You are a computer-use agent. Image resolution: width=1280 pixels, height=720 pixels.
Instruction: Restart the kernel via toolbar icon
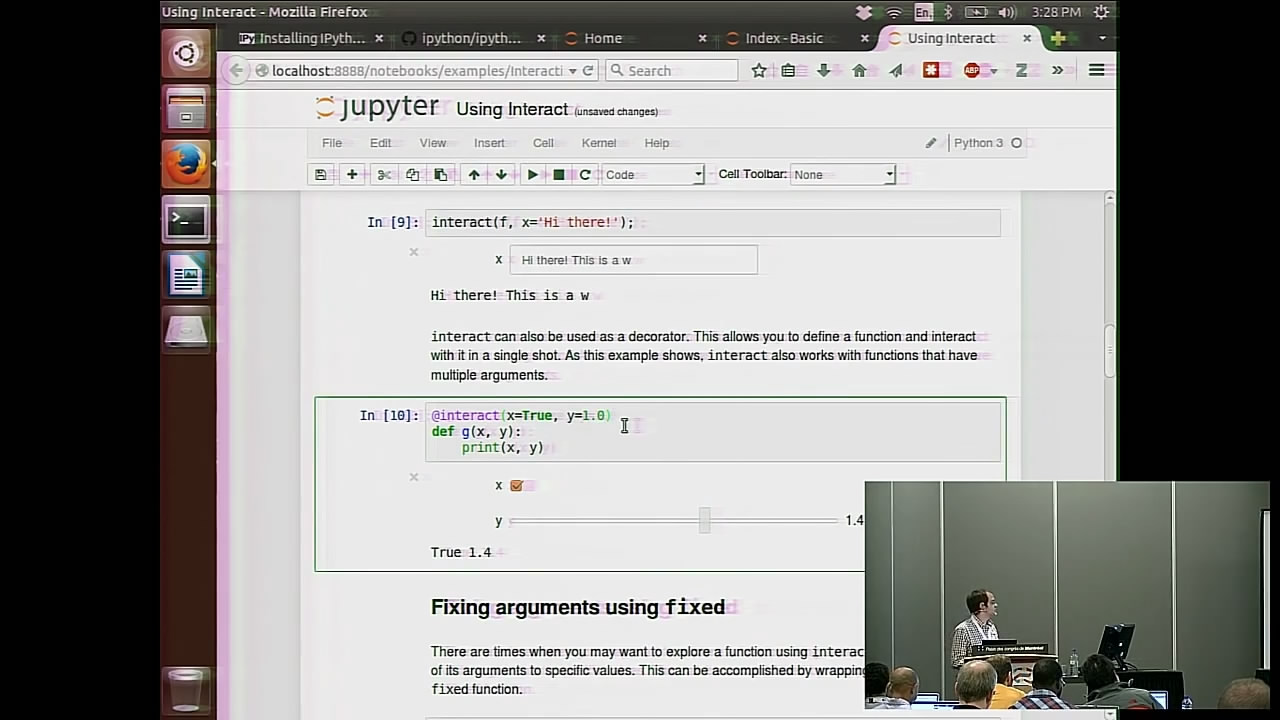[x=585, y=175]
